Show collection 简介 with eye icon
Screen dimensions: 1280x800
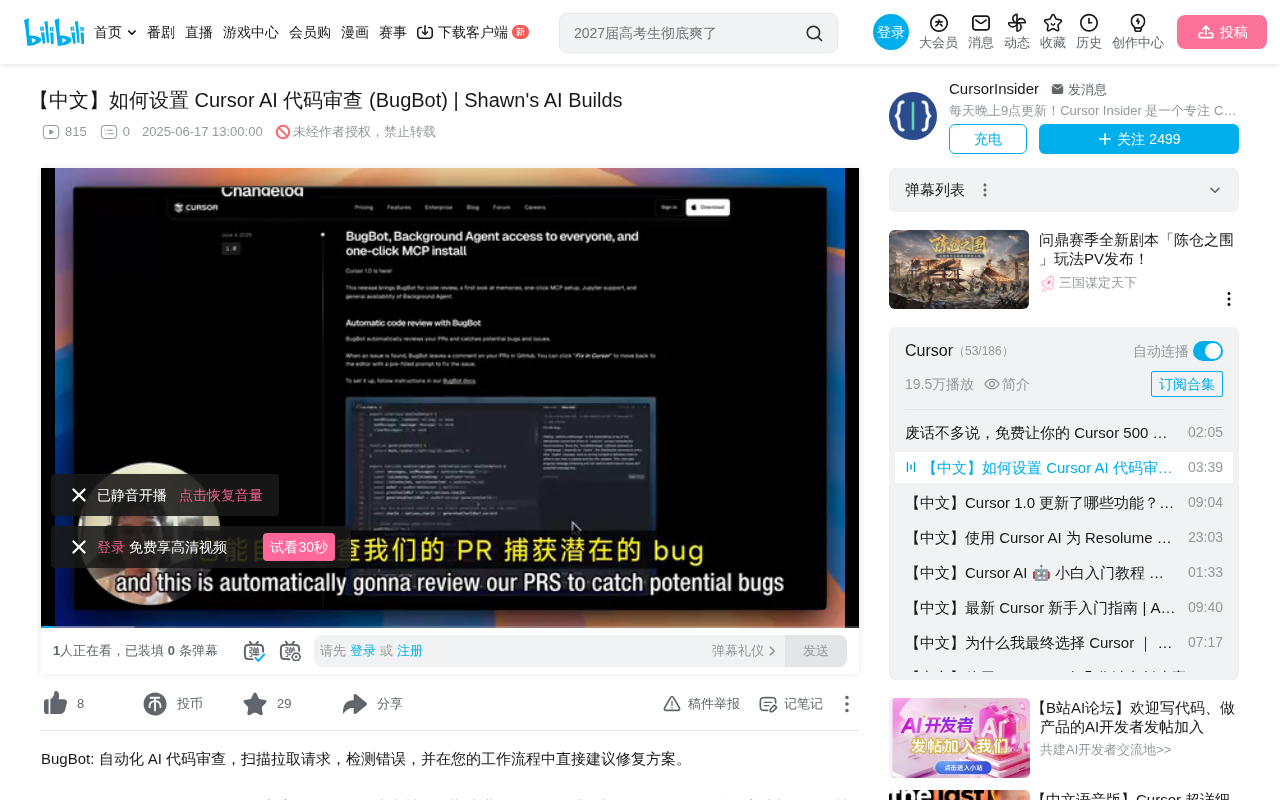click(1007, 384)
